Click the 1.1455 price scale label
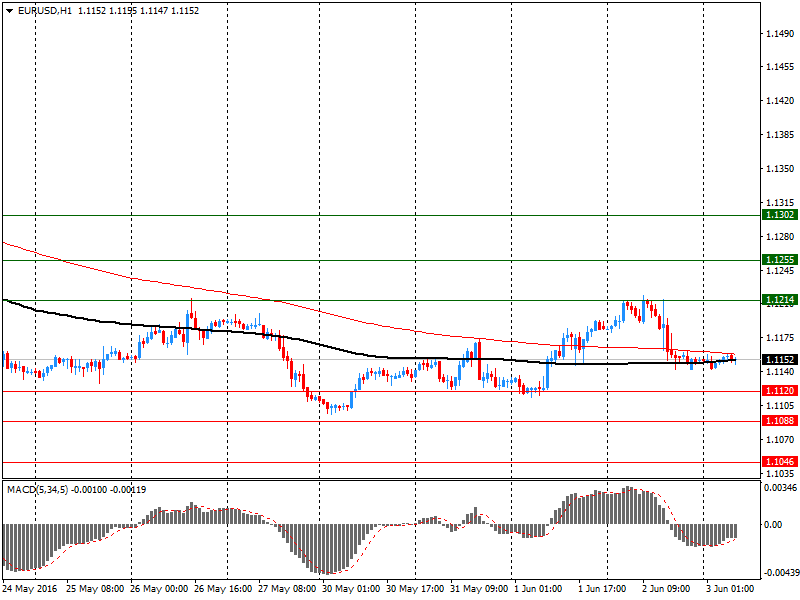 pyautogui.click(x=780, y=67)
